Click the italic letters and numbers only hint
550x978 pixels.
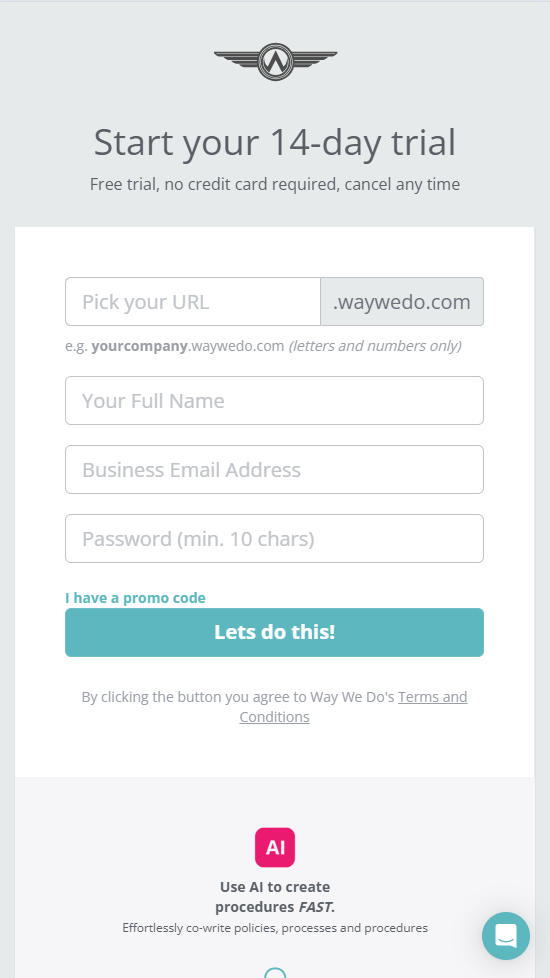click(x=375, y=346)
